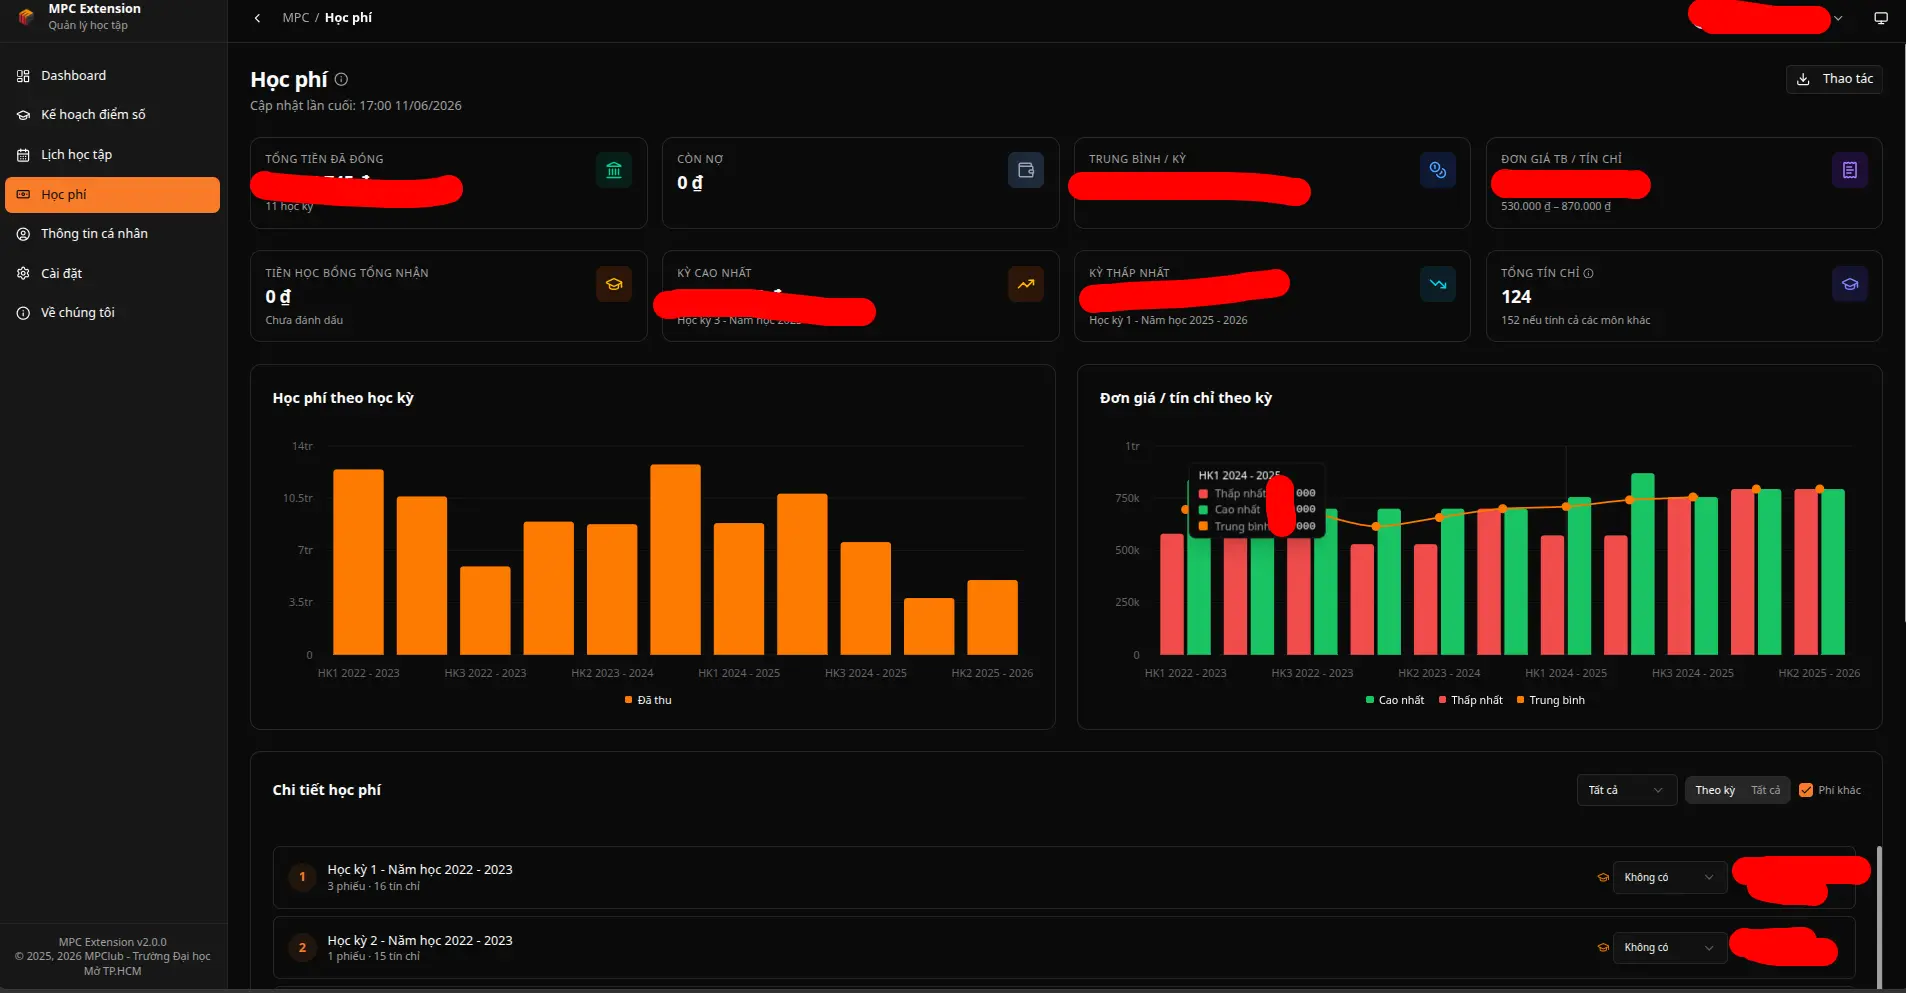The height and width of the screenshot is (993, 1906).
Task: Click the trending-up icon in Kỳ cao nhất card
Action: pos(1026,284)
